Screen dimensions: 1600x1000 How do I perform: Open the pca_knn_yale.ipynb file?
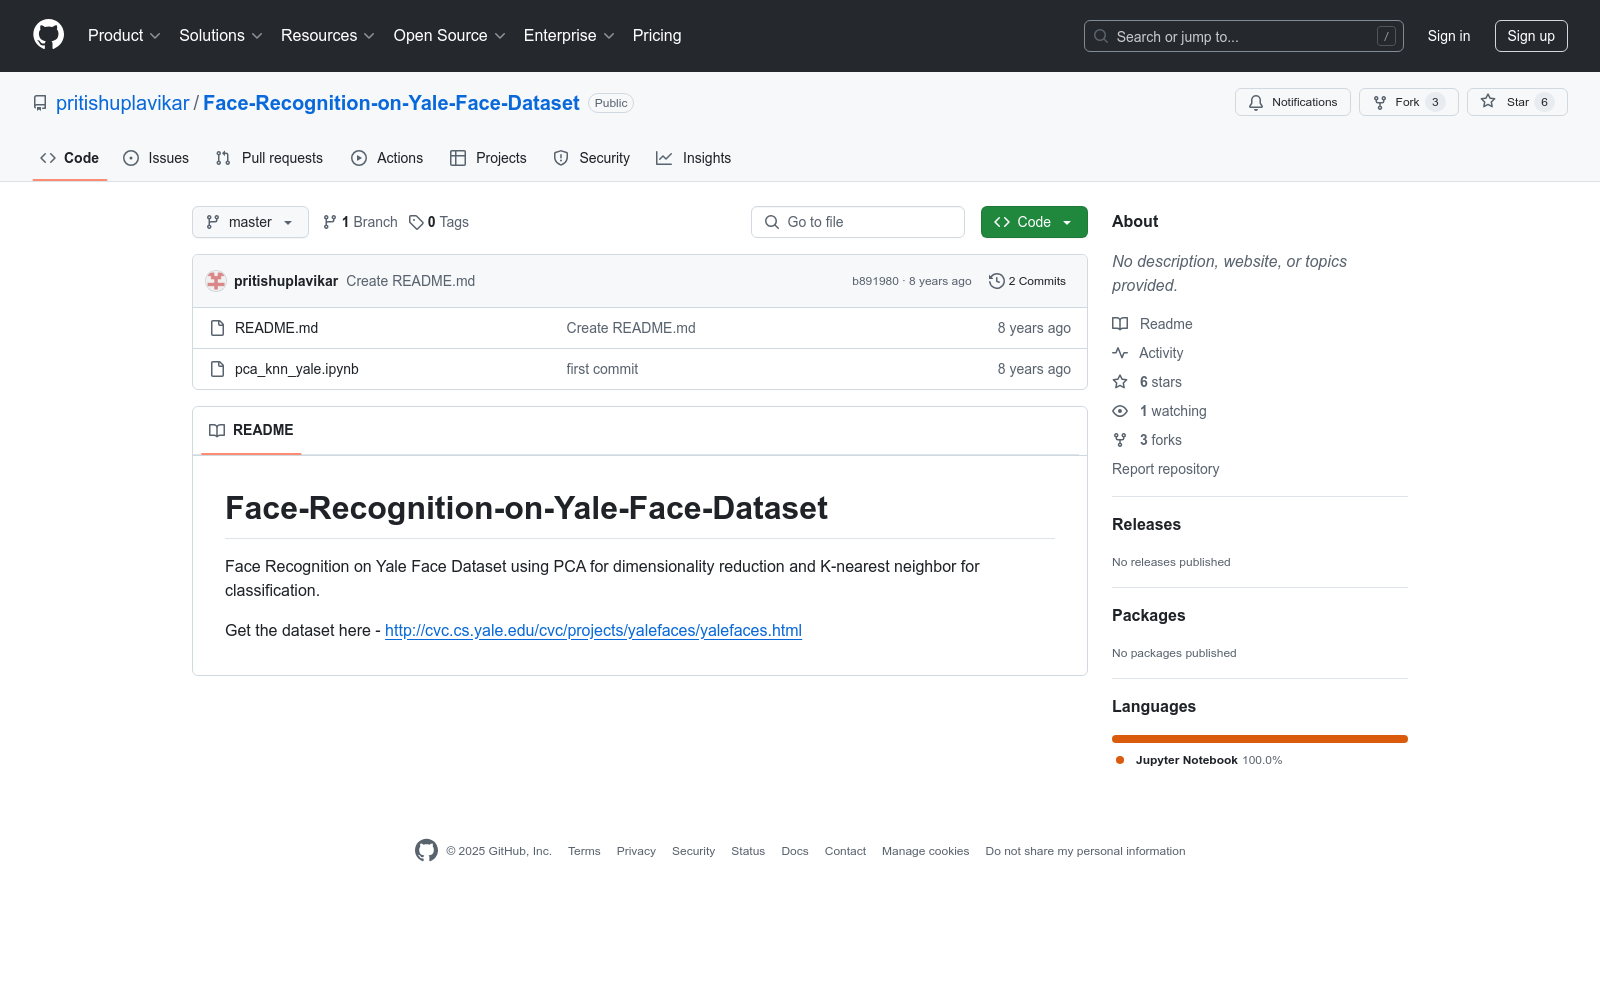pyautogui.click(x=296, y=369)
